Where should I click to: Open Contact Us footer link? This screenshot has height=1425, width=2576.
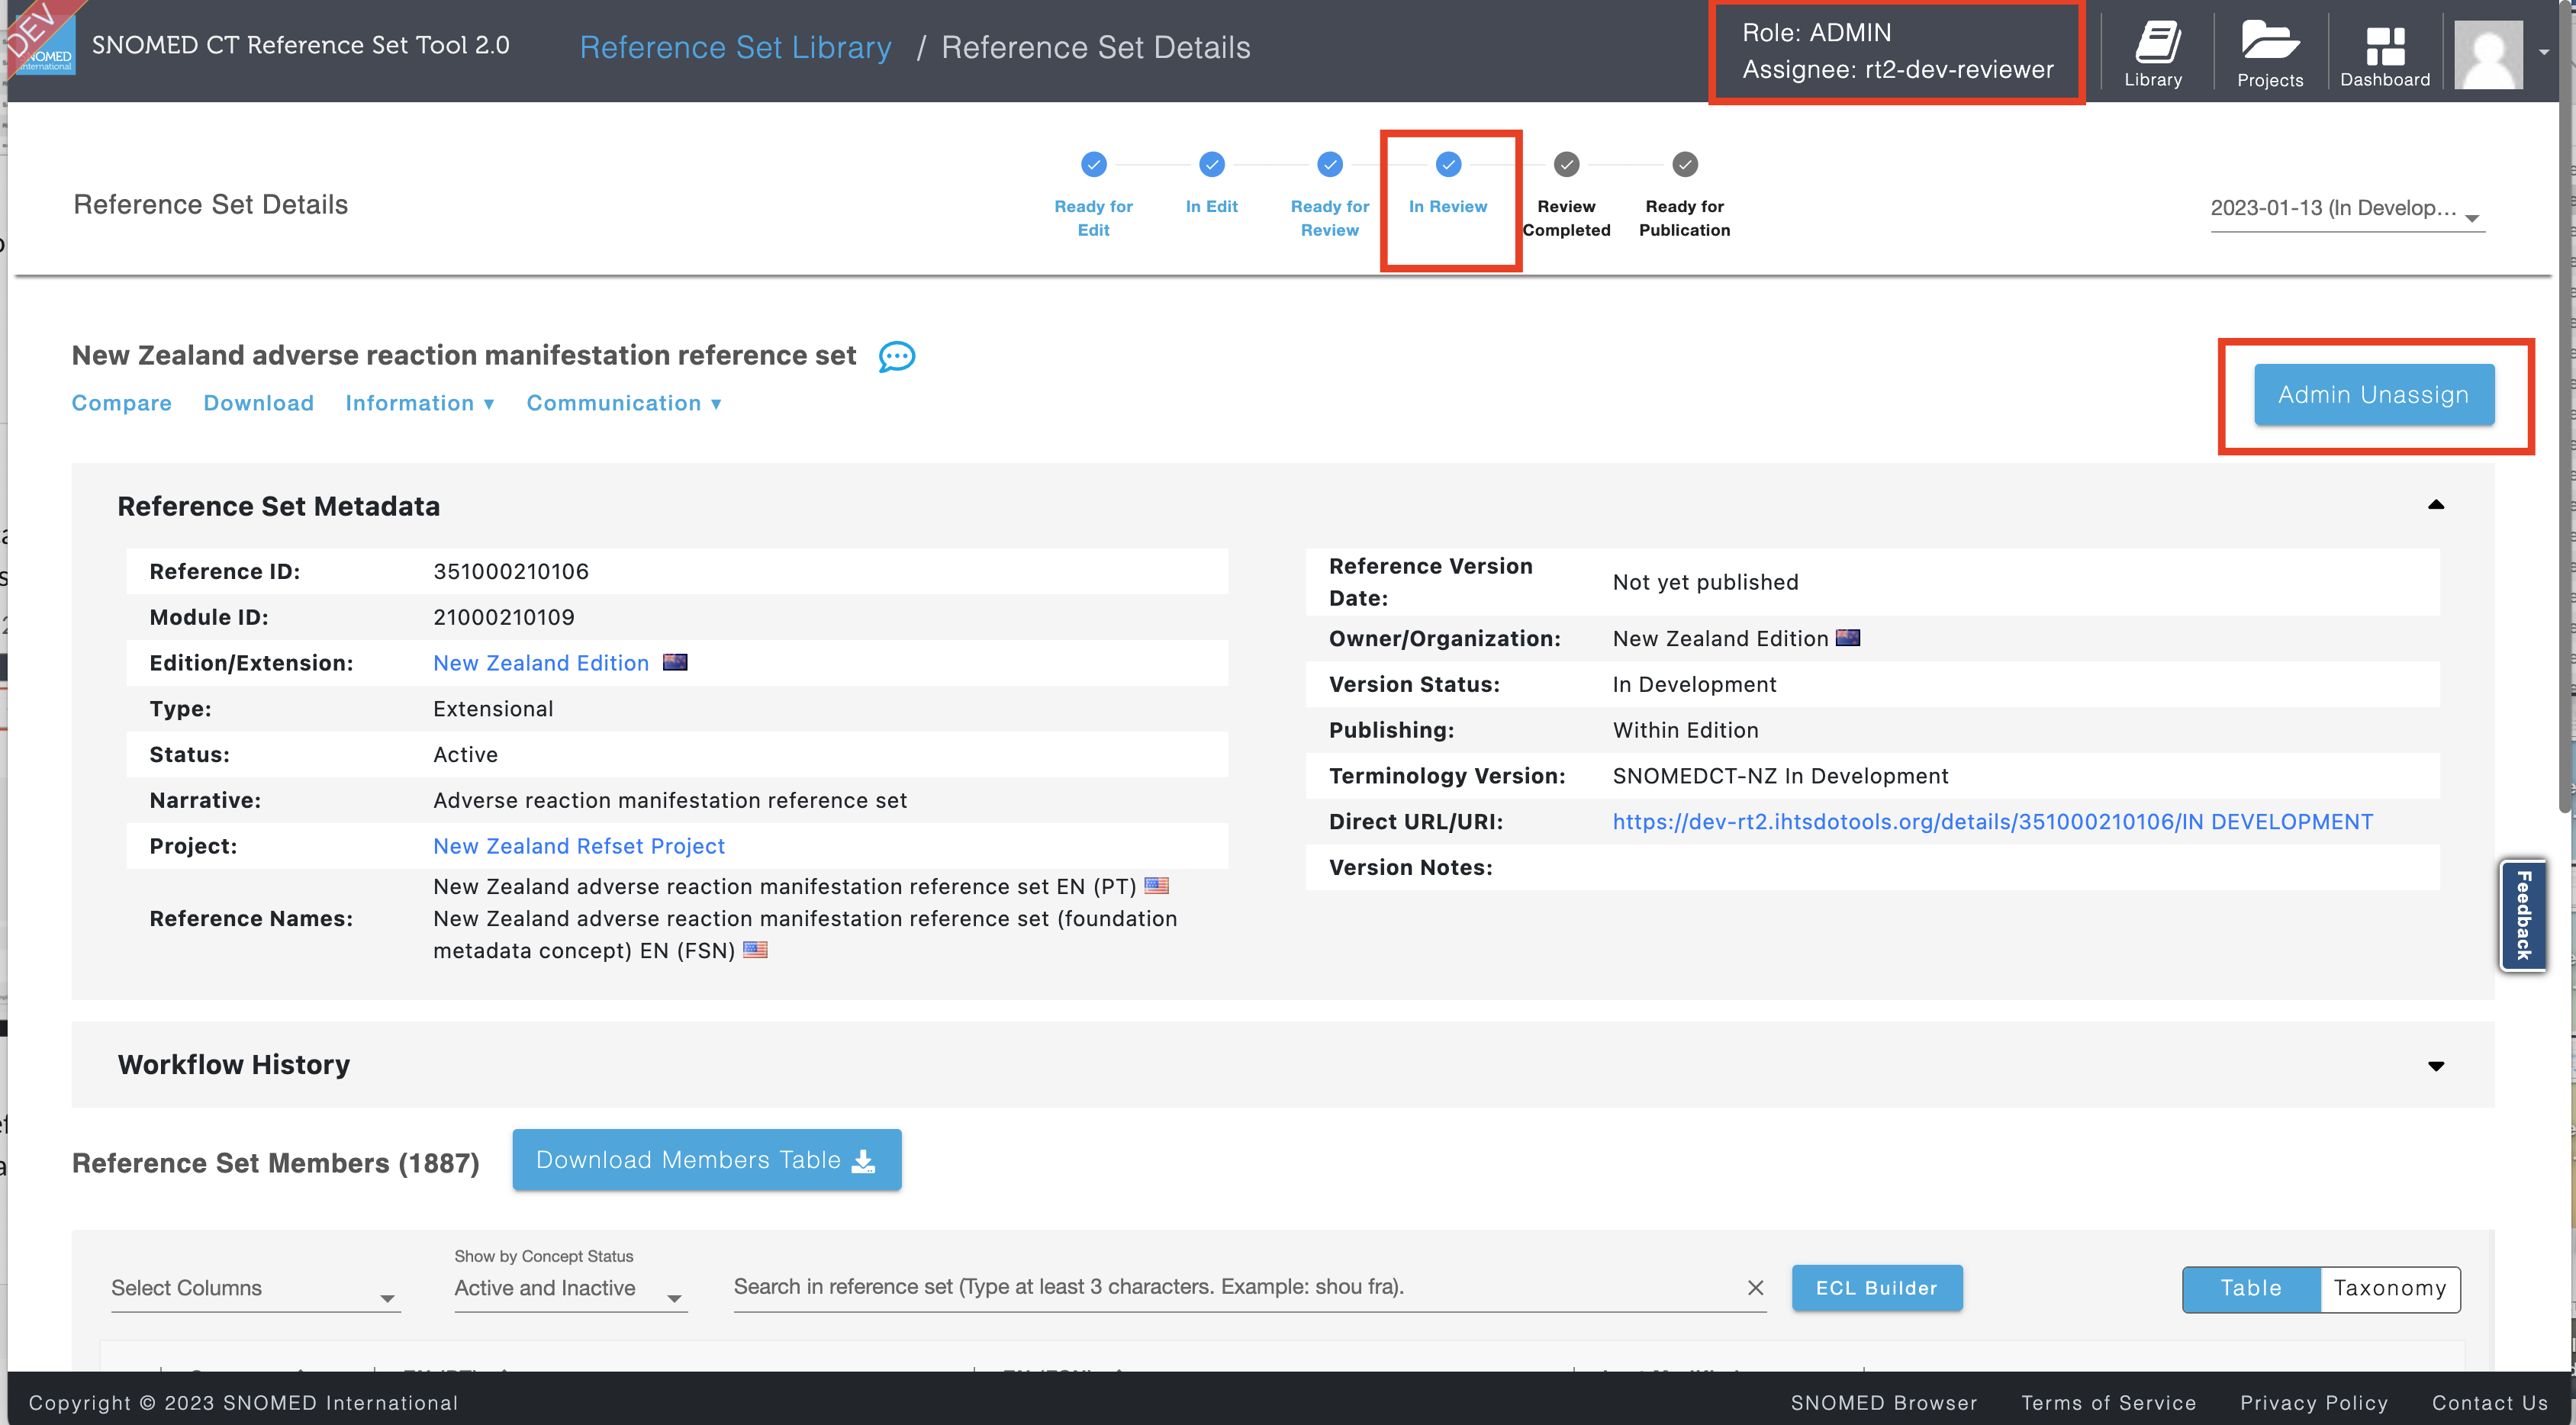2489,1402
